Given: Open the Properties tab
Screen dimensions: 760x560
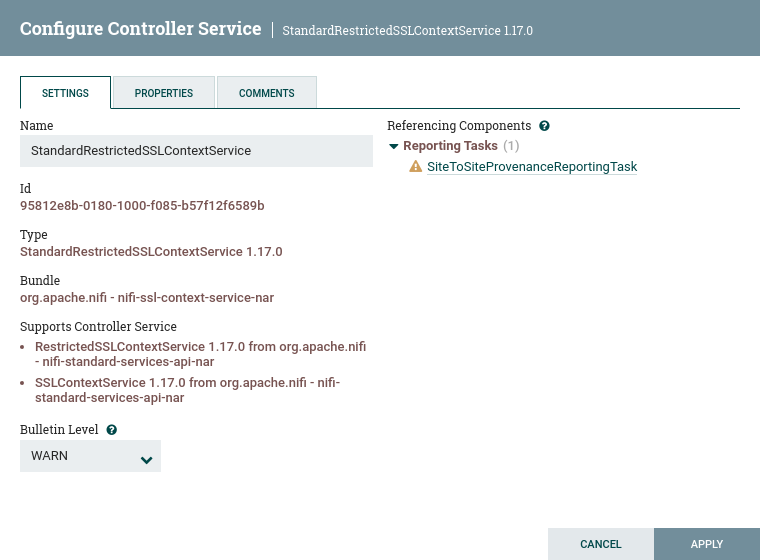Looking at the screenshot, I should [163, 93].
